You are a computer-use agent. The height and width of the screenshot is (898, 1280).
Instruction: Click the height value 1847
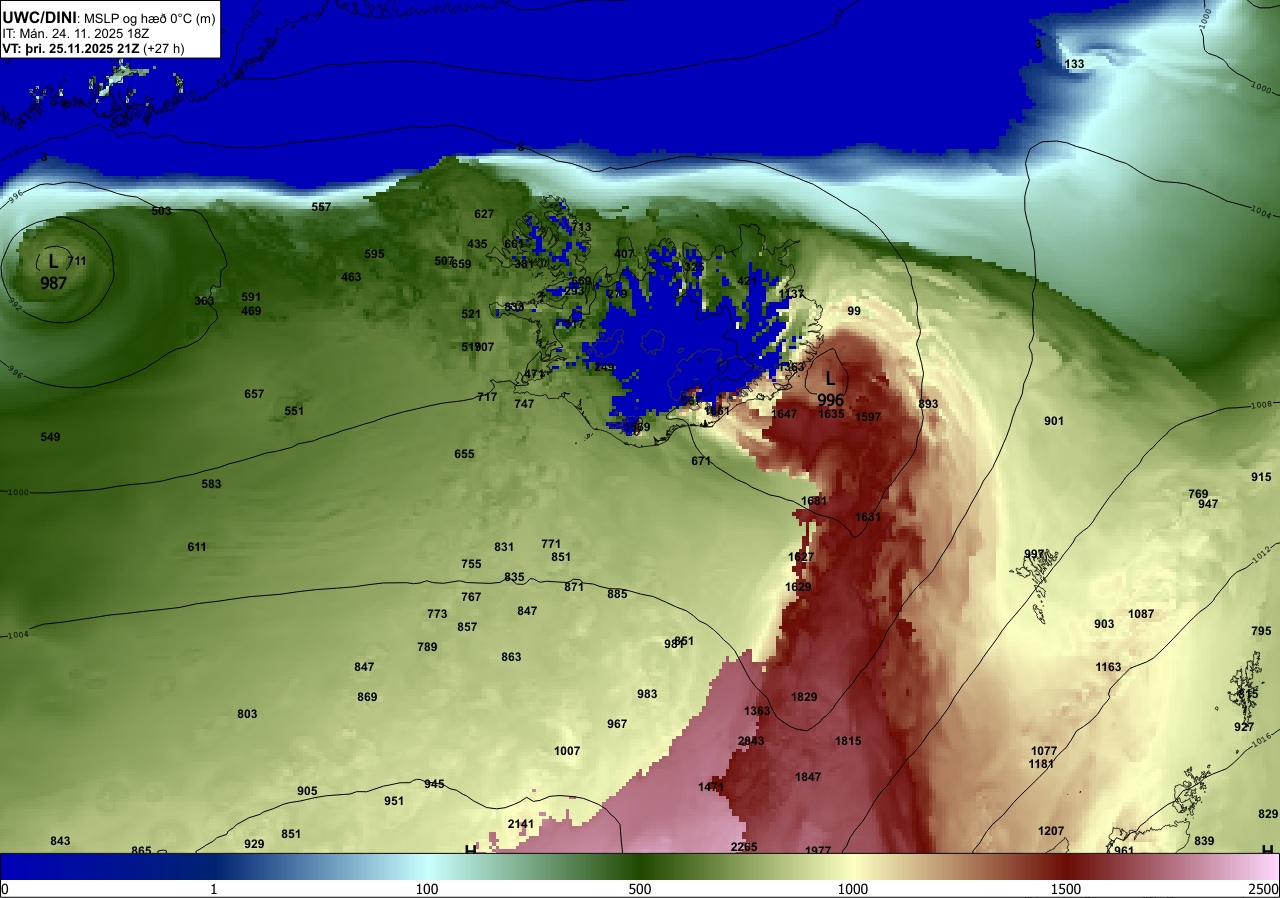pyautogui.click(x=808, y=777)
